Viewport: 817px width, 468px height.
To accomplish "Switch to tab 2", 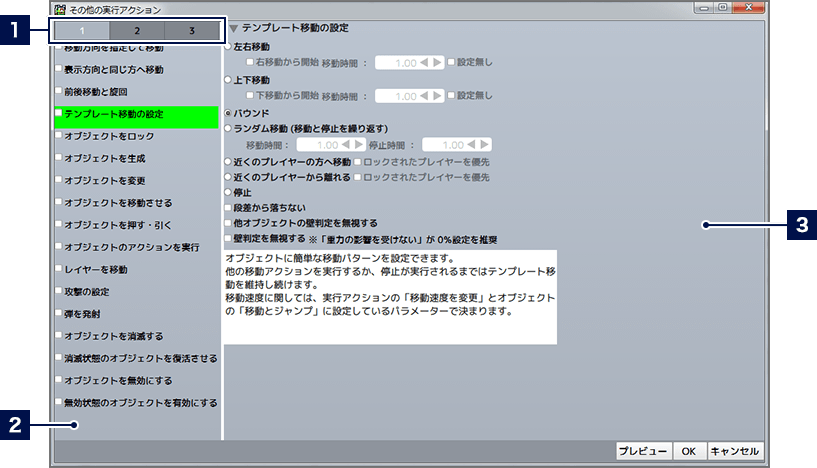I will (137, 31).
